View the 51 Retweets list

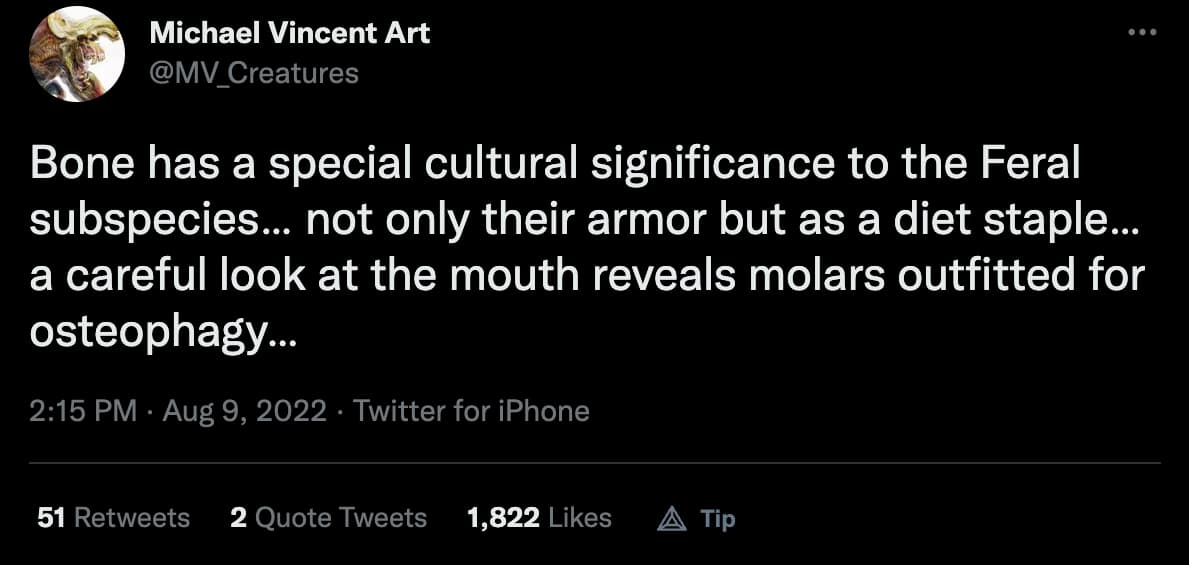[x=114, y=518]
